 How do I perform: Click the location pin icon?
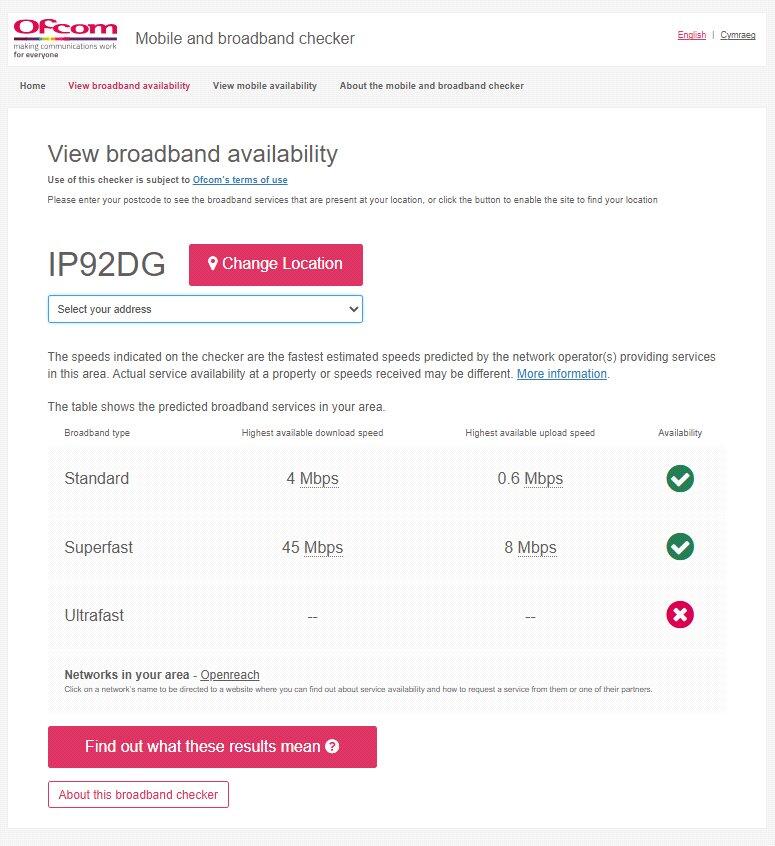(213, 264)
